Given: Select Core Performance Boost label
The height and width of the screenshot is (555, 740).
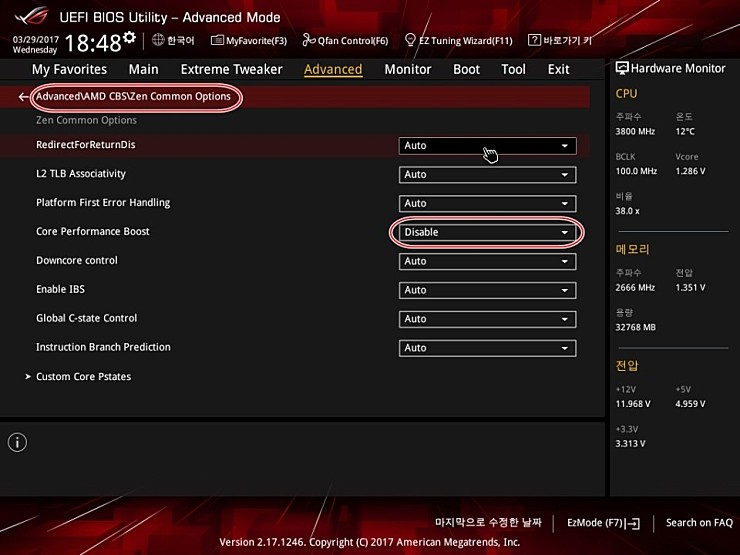Looking at the screenshot, I should [92, 231].
